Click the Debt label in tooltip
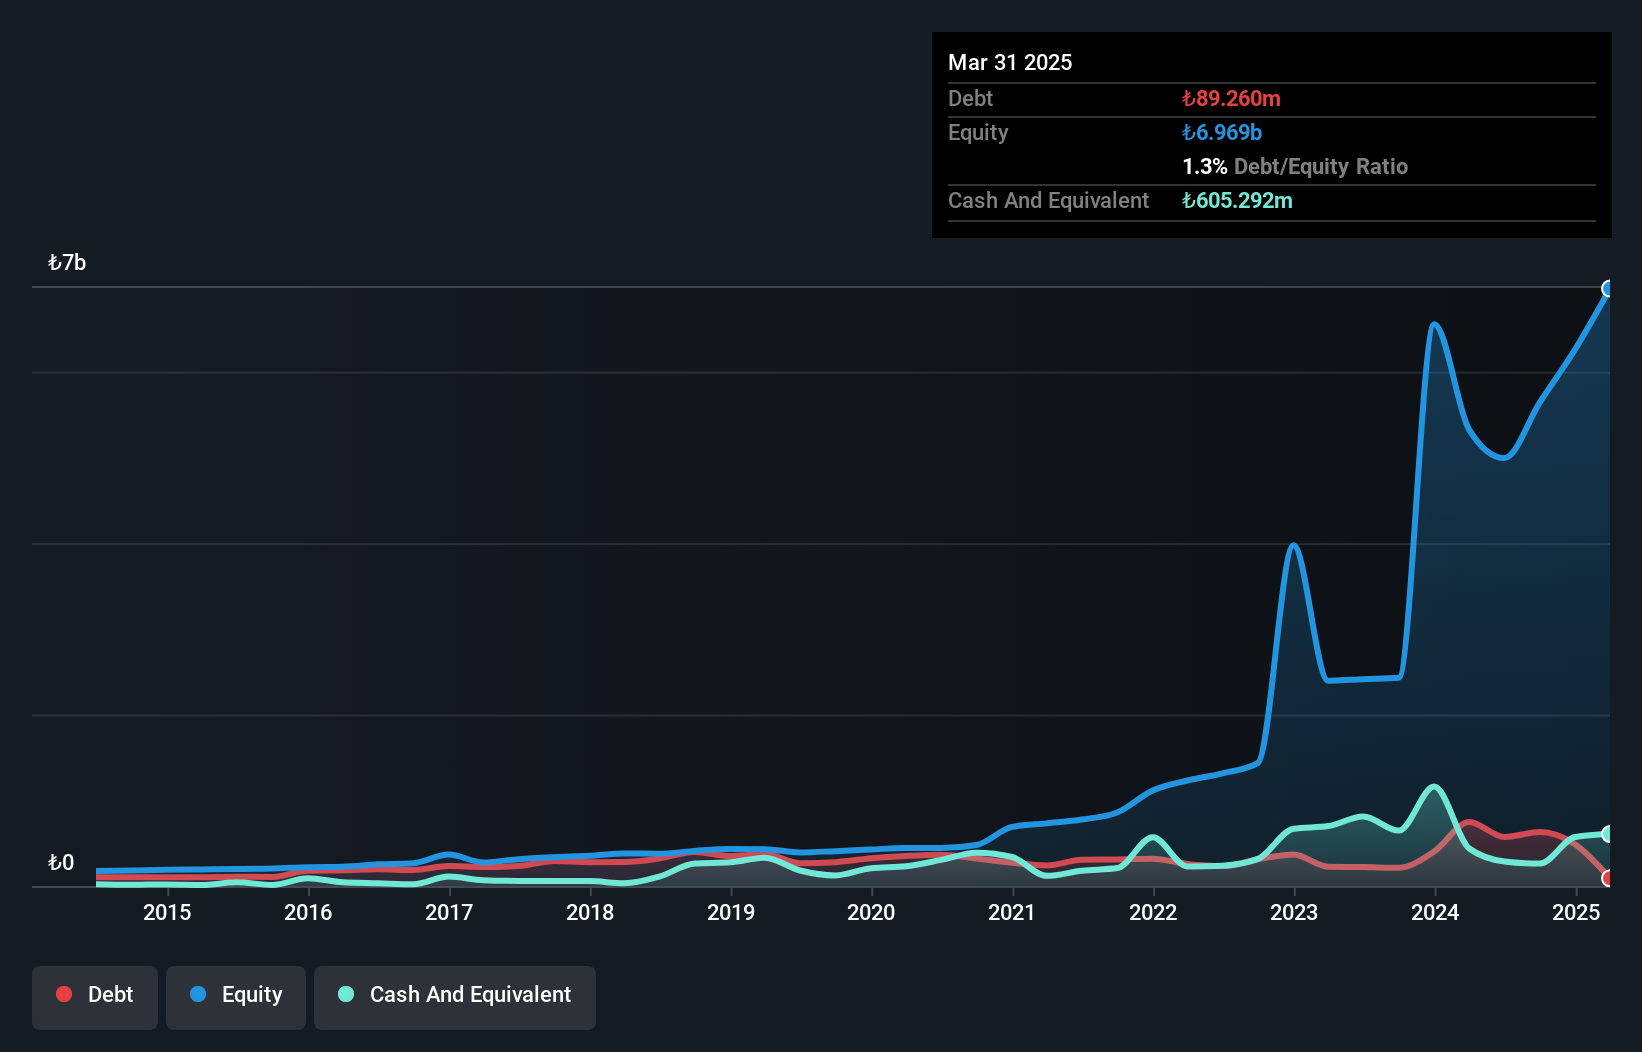 (970, 98)
